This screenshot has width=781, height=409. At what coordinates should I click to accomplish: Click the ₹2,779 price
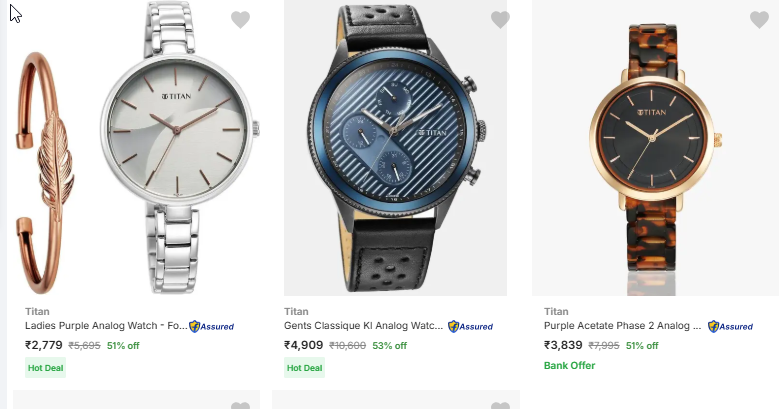click(x=44, y=346)
